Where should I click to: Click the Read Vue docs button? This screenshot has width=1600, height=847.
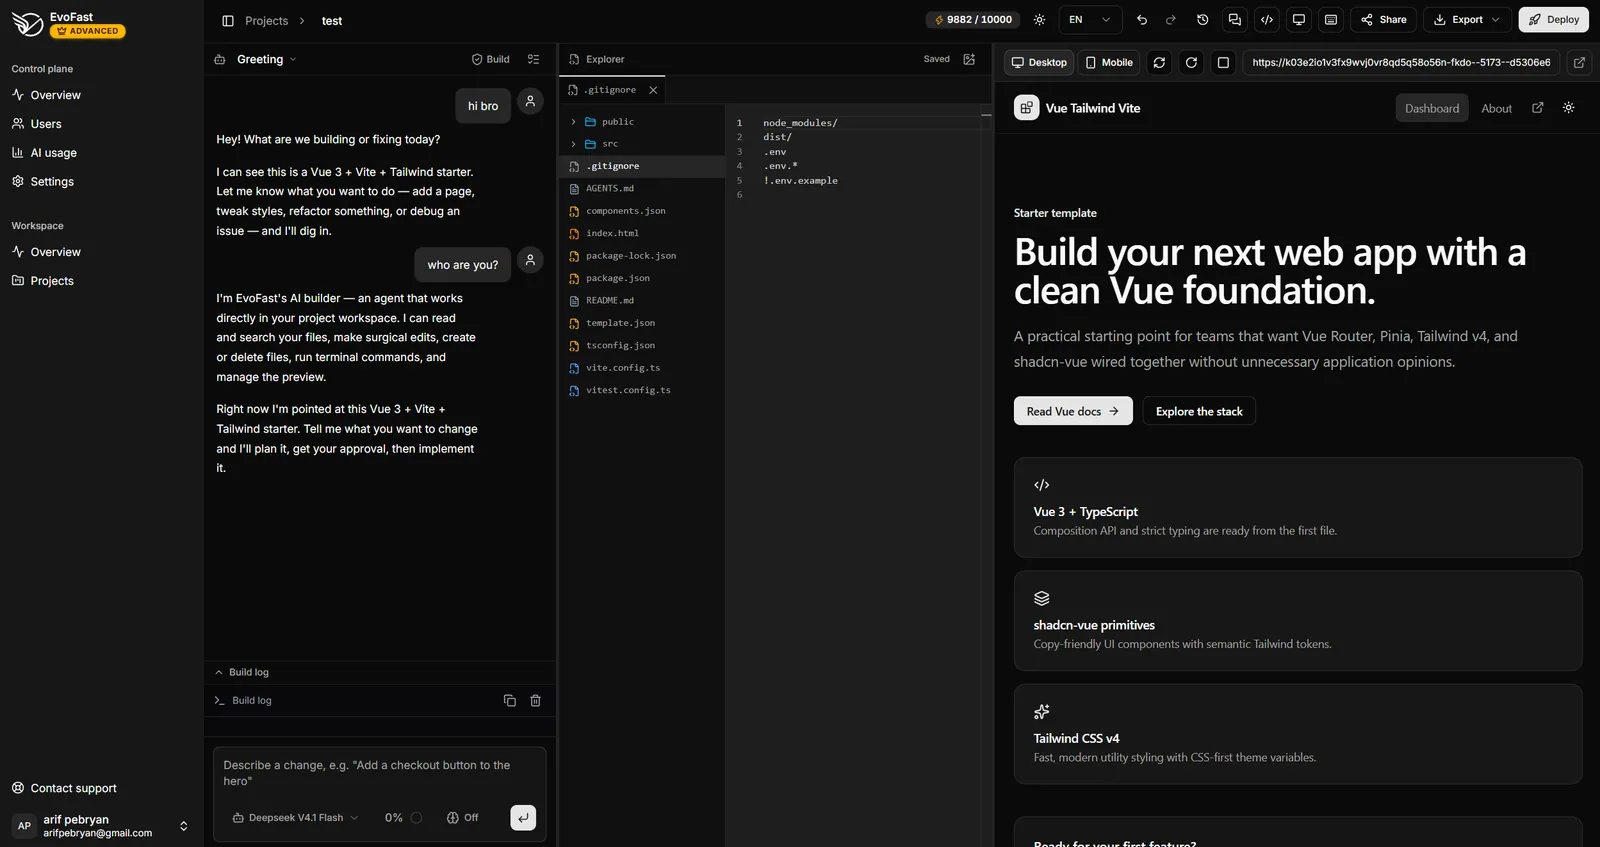coord(1073,411)
